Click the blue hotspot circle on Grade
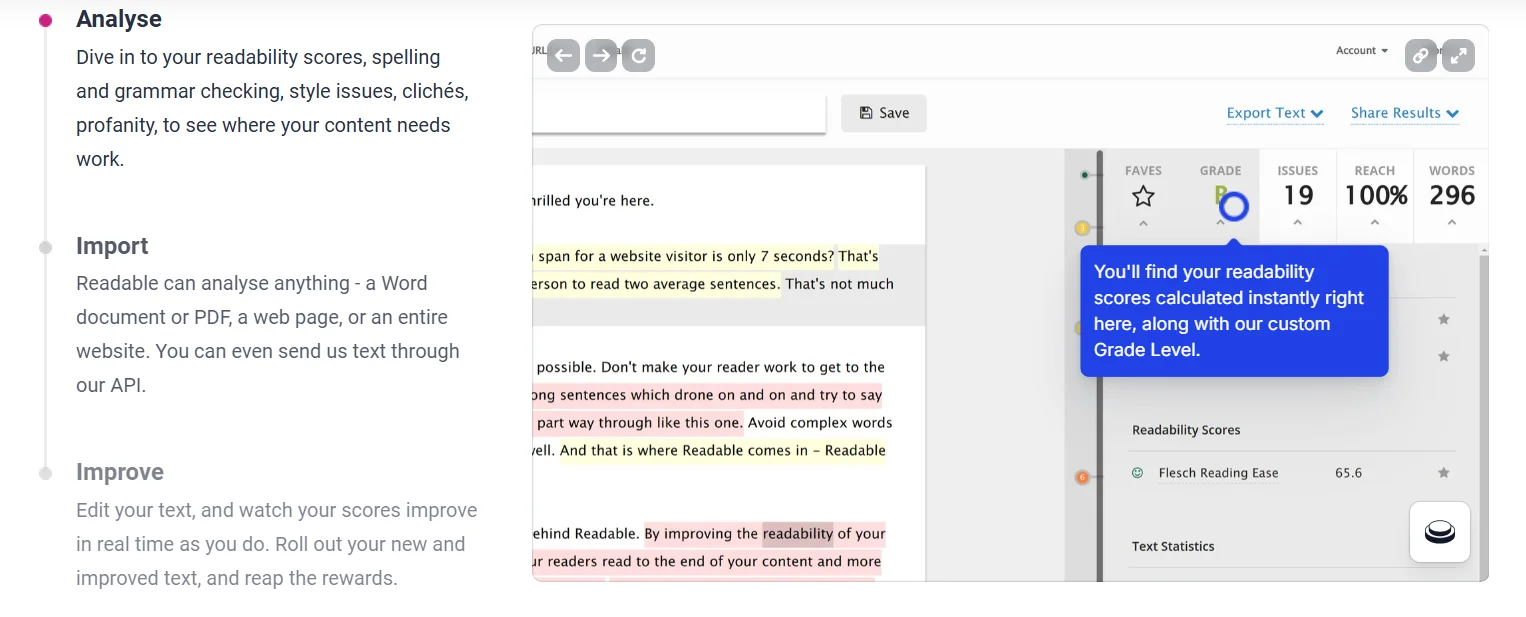The height and width of the screenshot is (617, 1526). point(1234,206)
